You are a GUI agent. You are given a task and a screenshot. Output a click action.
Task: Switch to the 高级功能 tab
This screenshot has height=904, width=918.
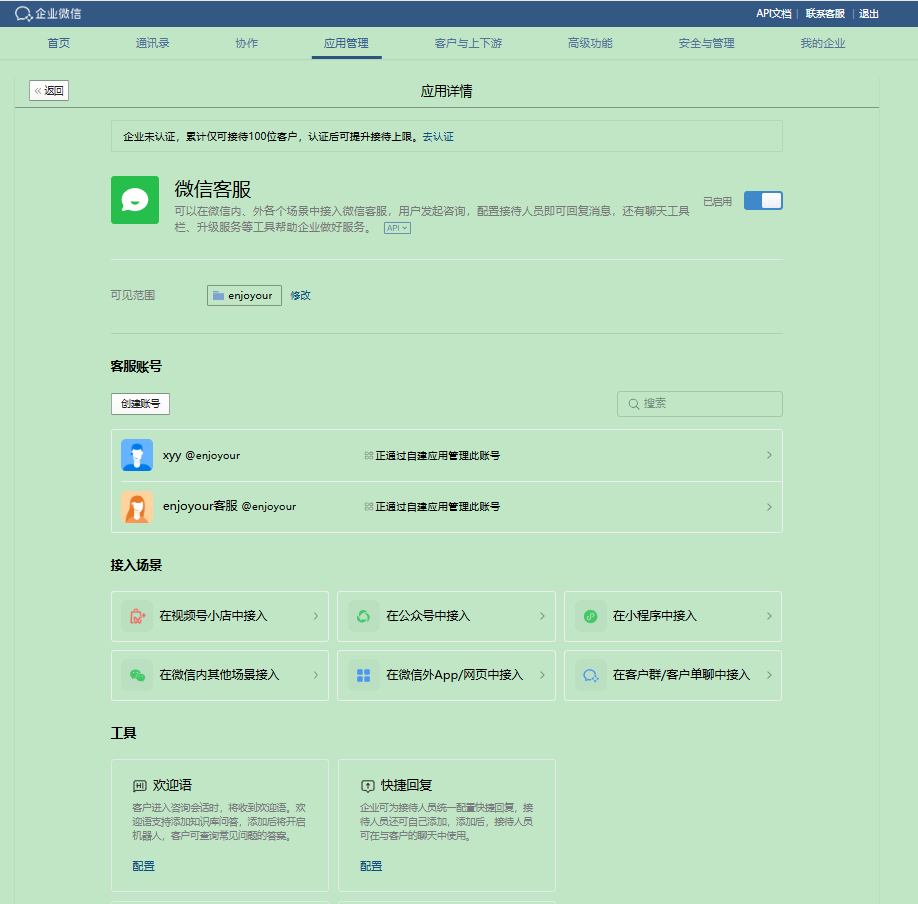click(x=590, y=43)
